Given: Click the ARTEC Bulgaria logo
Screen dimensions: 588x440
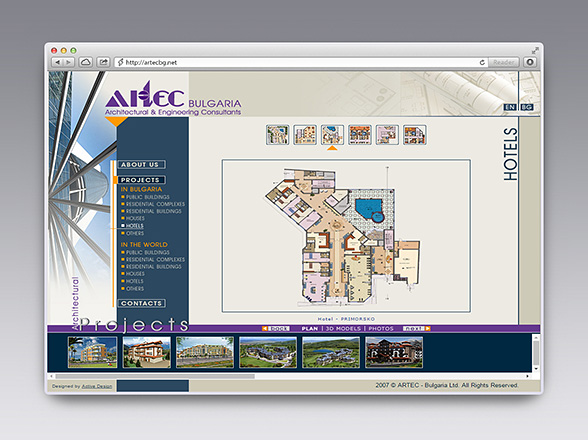Looking at the screenshot, I should pyautogui.click(x=172, y=98).
